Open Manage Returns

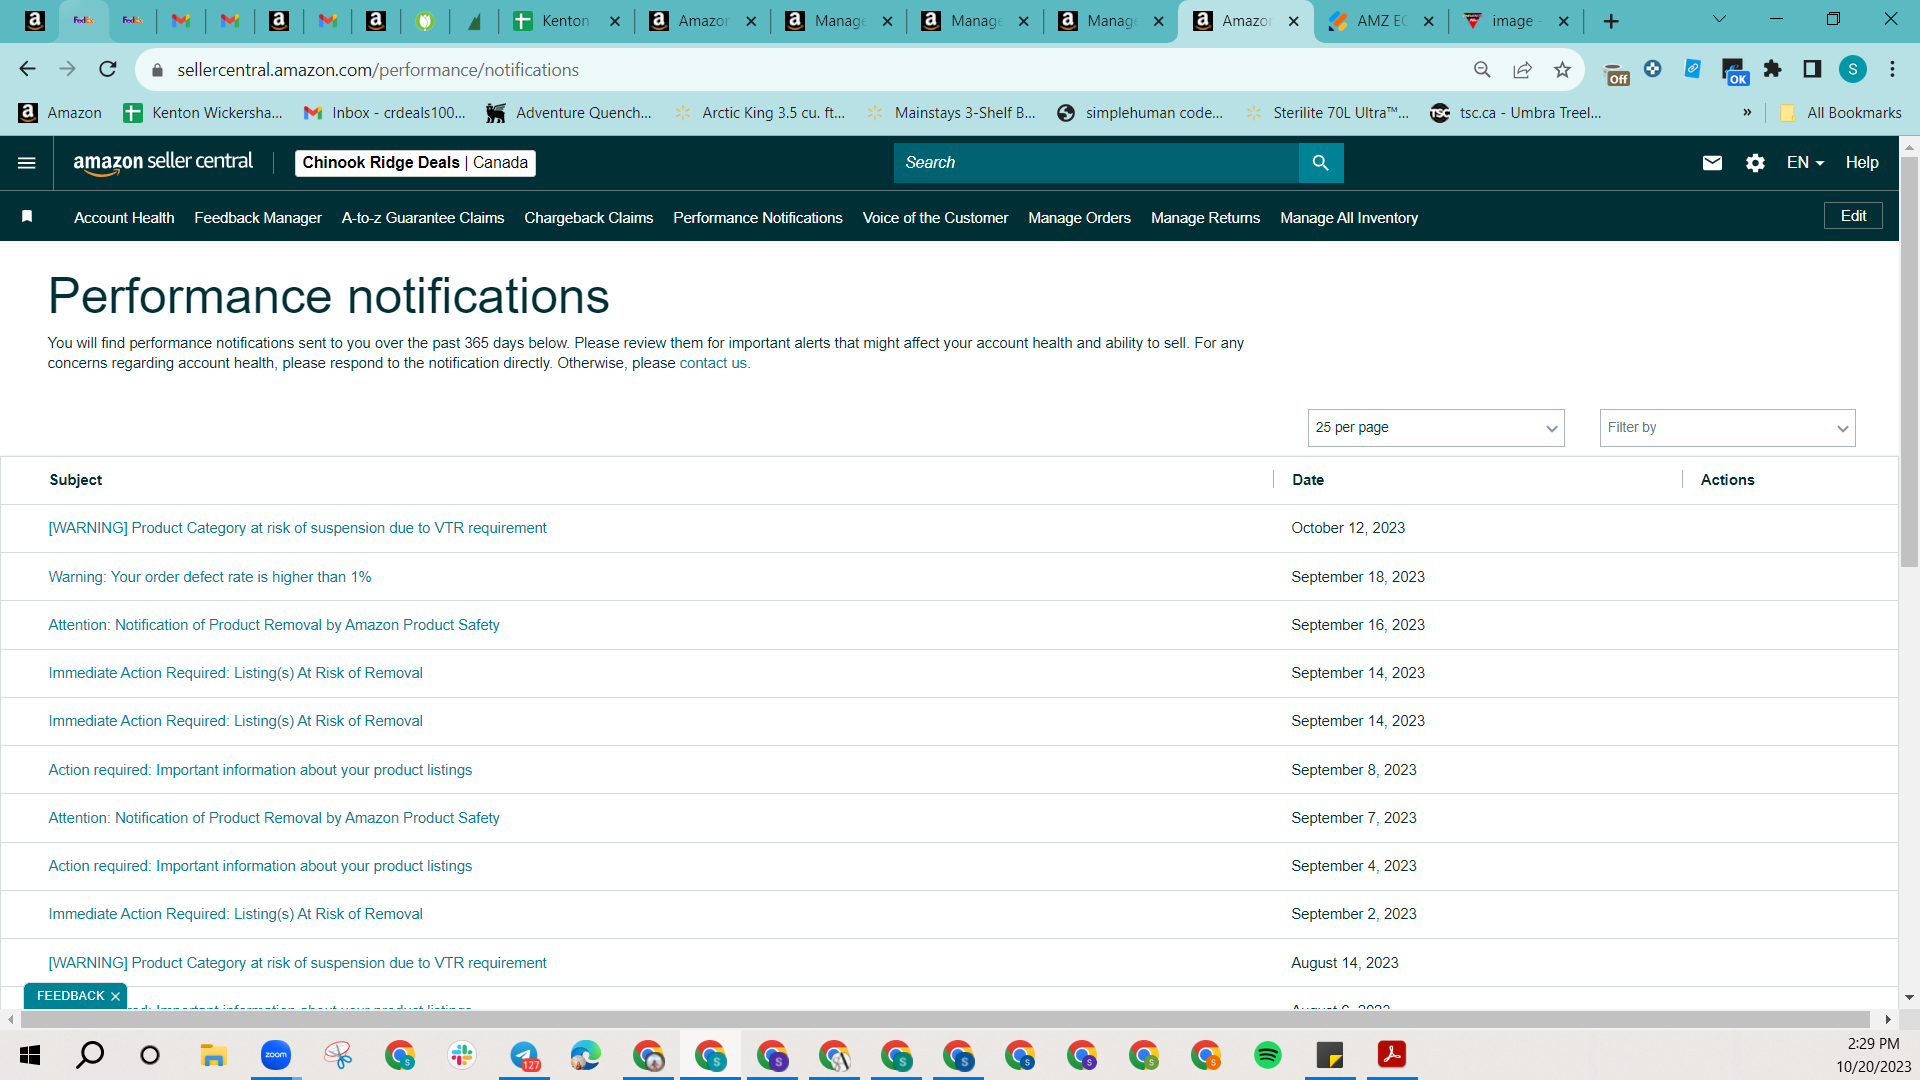(x=1205, y=218)
